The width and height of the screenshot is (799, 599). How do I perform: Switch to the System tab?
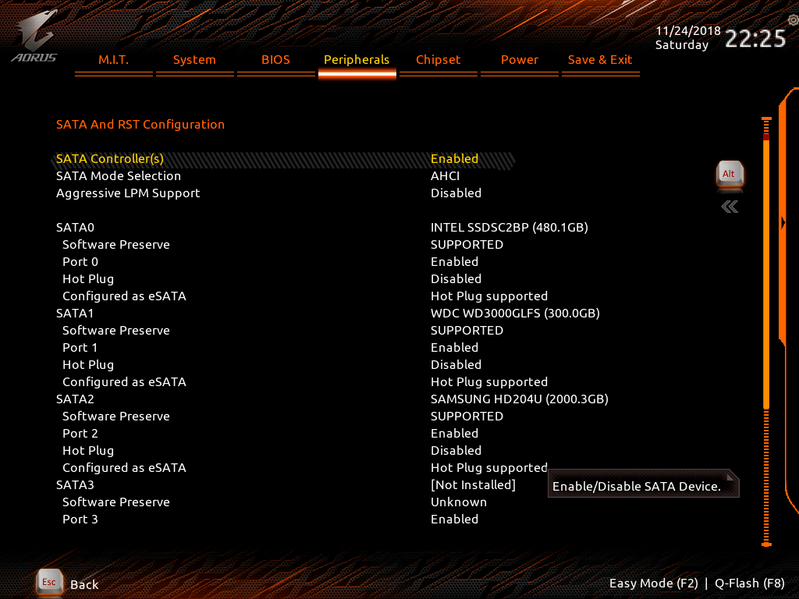click(x=194, y=60)
